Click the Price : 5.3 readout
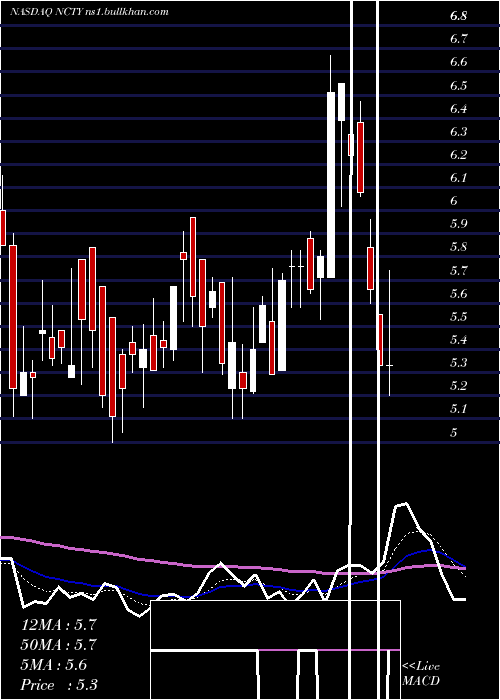 [x=59, y=685]
